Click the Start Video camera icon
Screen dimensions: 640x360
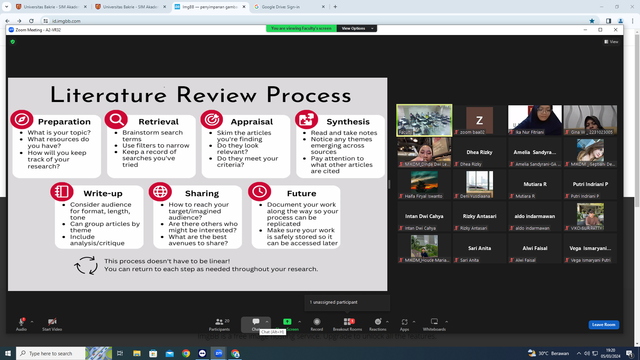coord(52,322)
